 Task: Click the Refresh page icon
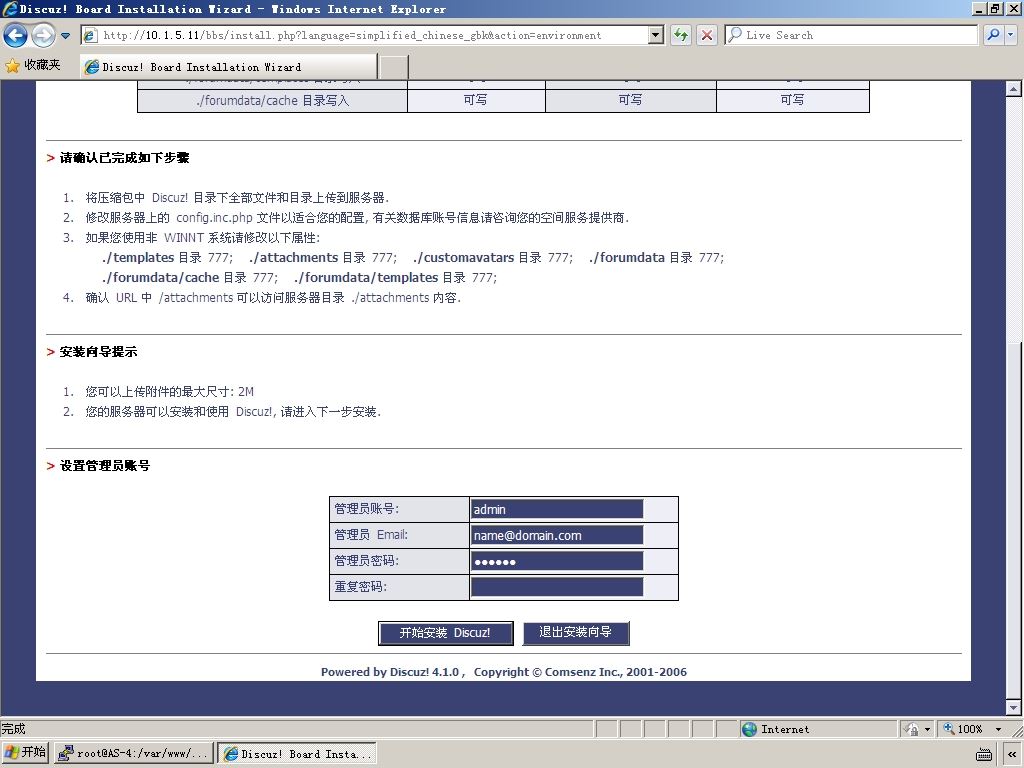click(681, 35)
